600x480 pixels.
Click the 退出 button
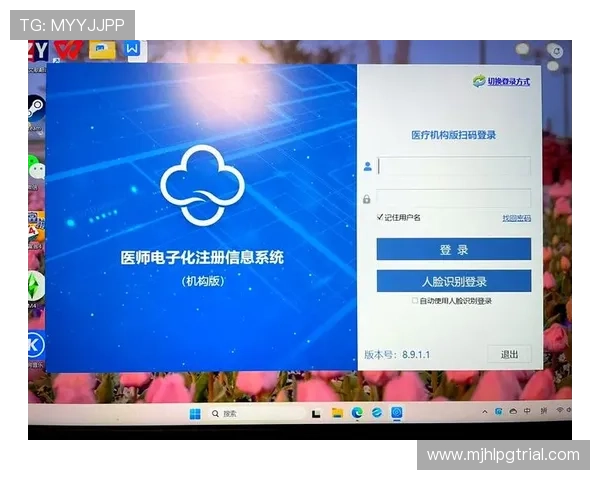509,354
